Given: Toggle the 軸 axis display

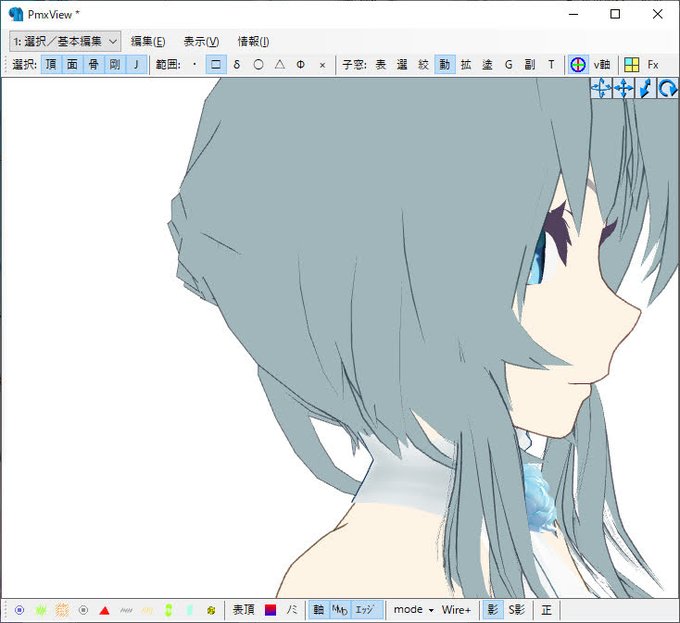Looking at the screenshot, I should pyautogui.click(x=319, y=610).
